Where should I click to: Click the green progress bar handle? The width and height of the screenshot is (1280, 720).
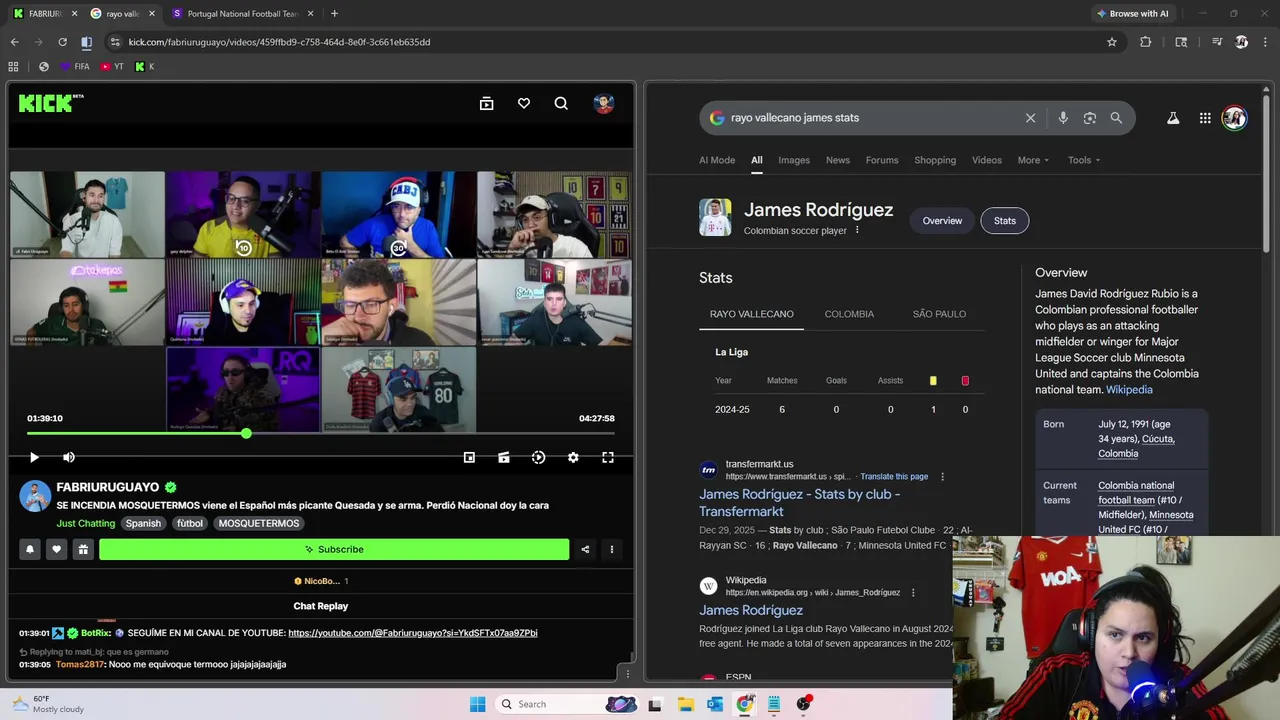pos(246,433)
